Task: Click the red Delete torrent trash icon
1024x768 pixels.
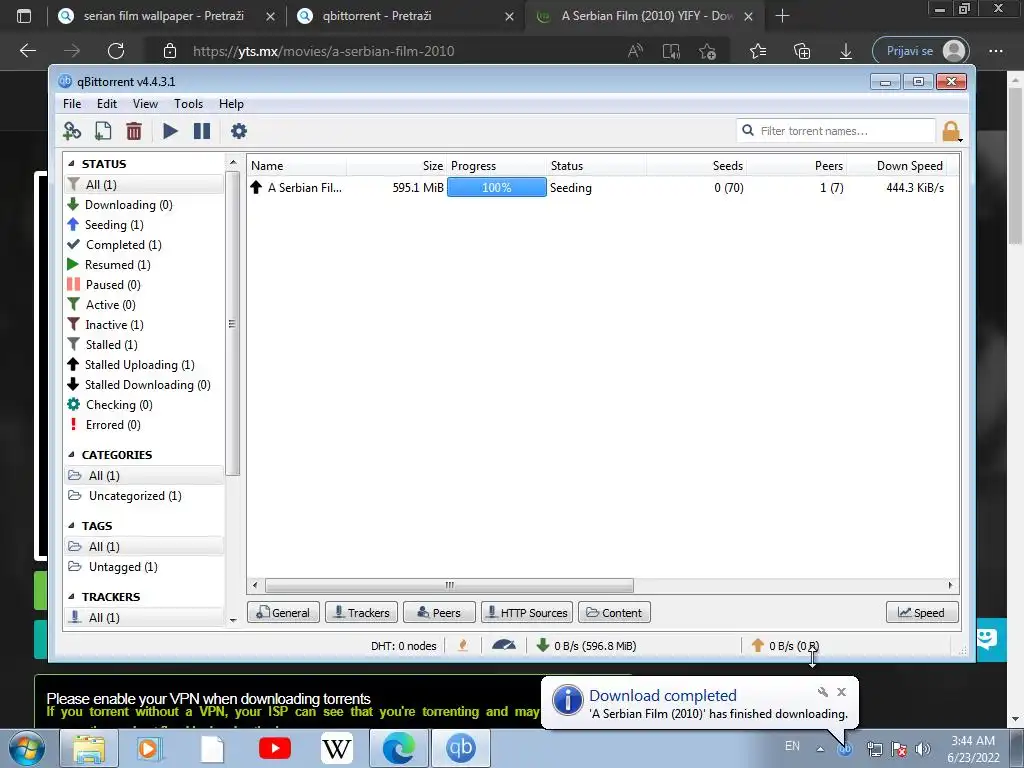Action: pos(134,131)
